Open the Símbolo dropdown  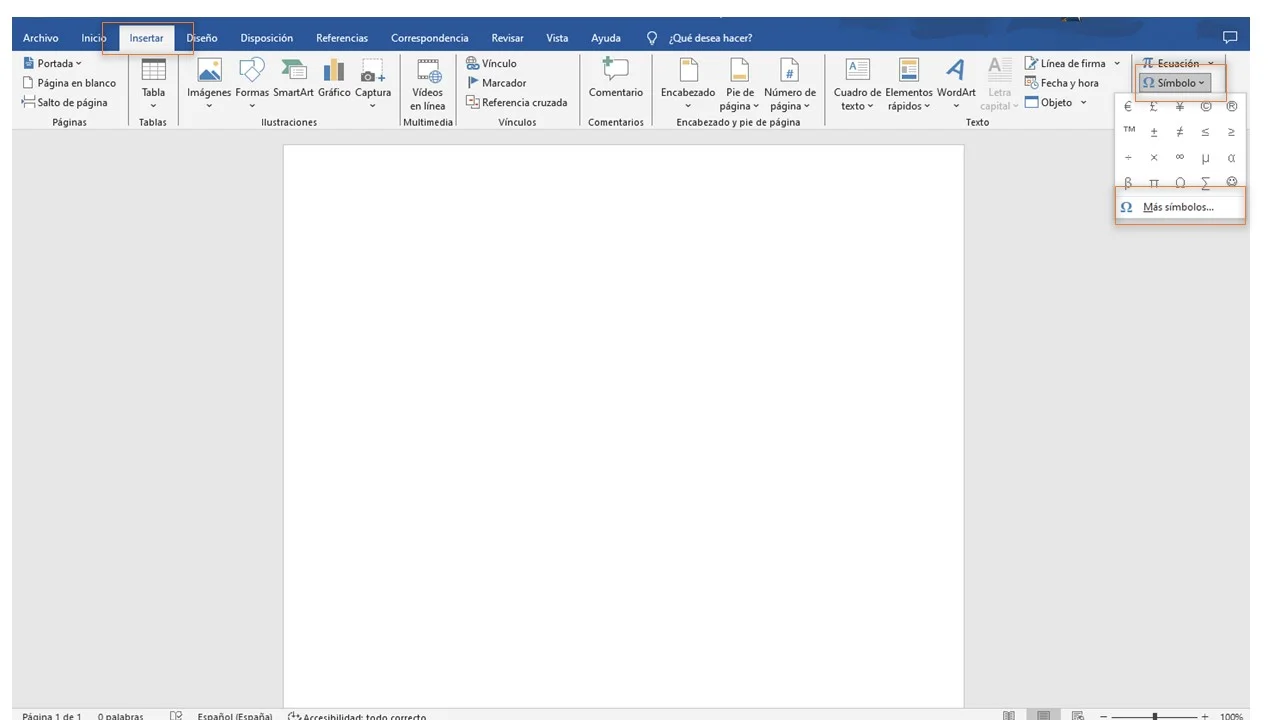tap(1175, 83)
